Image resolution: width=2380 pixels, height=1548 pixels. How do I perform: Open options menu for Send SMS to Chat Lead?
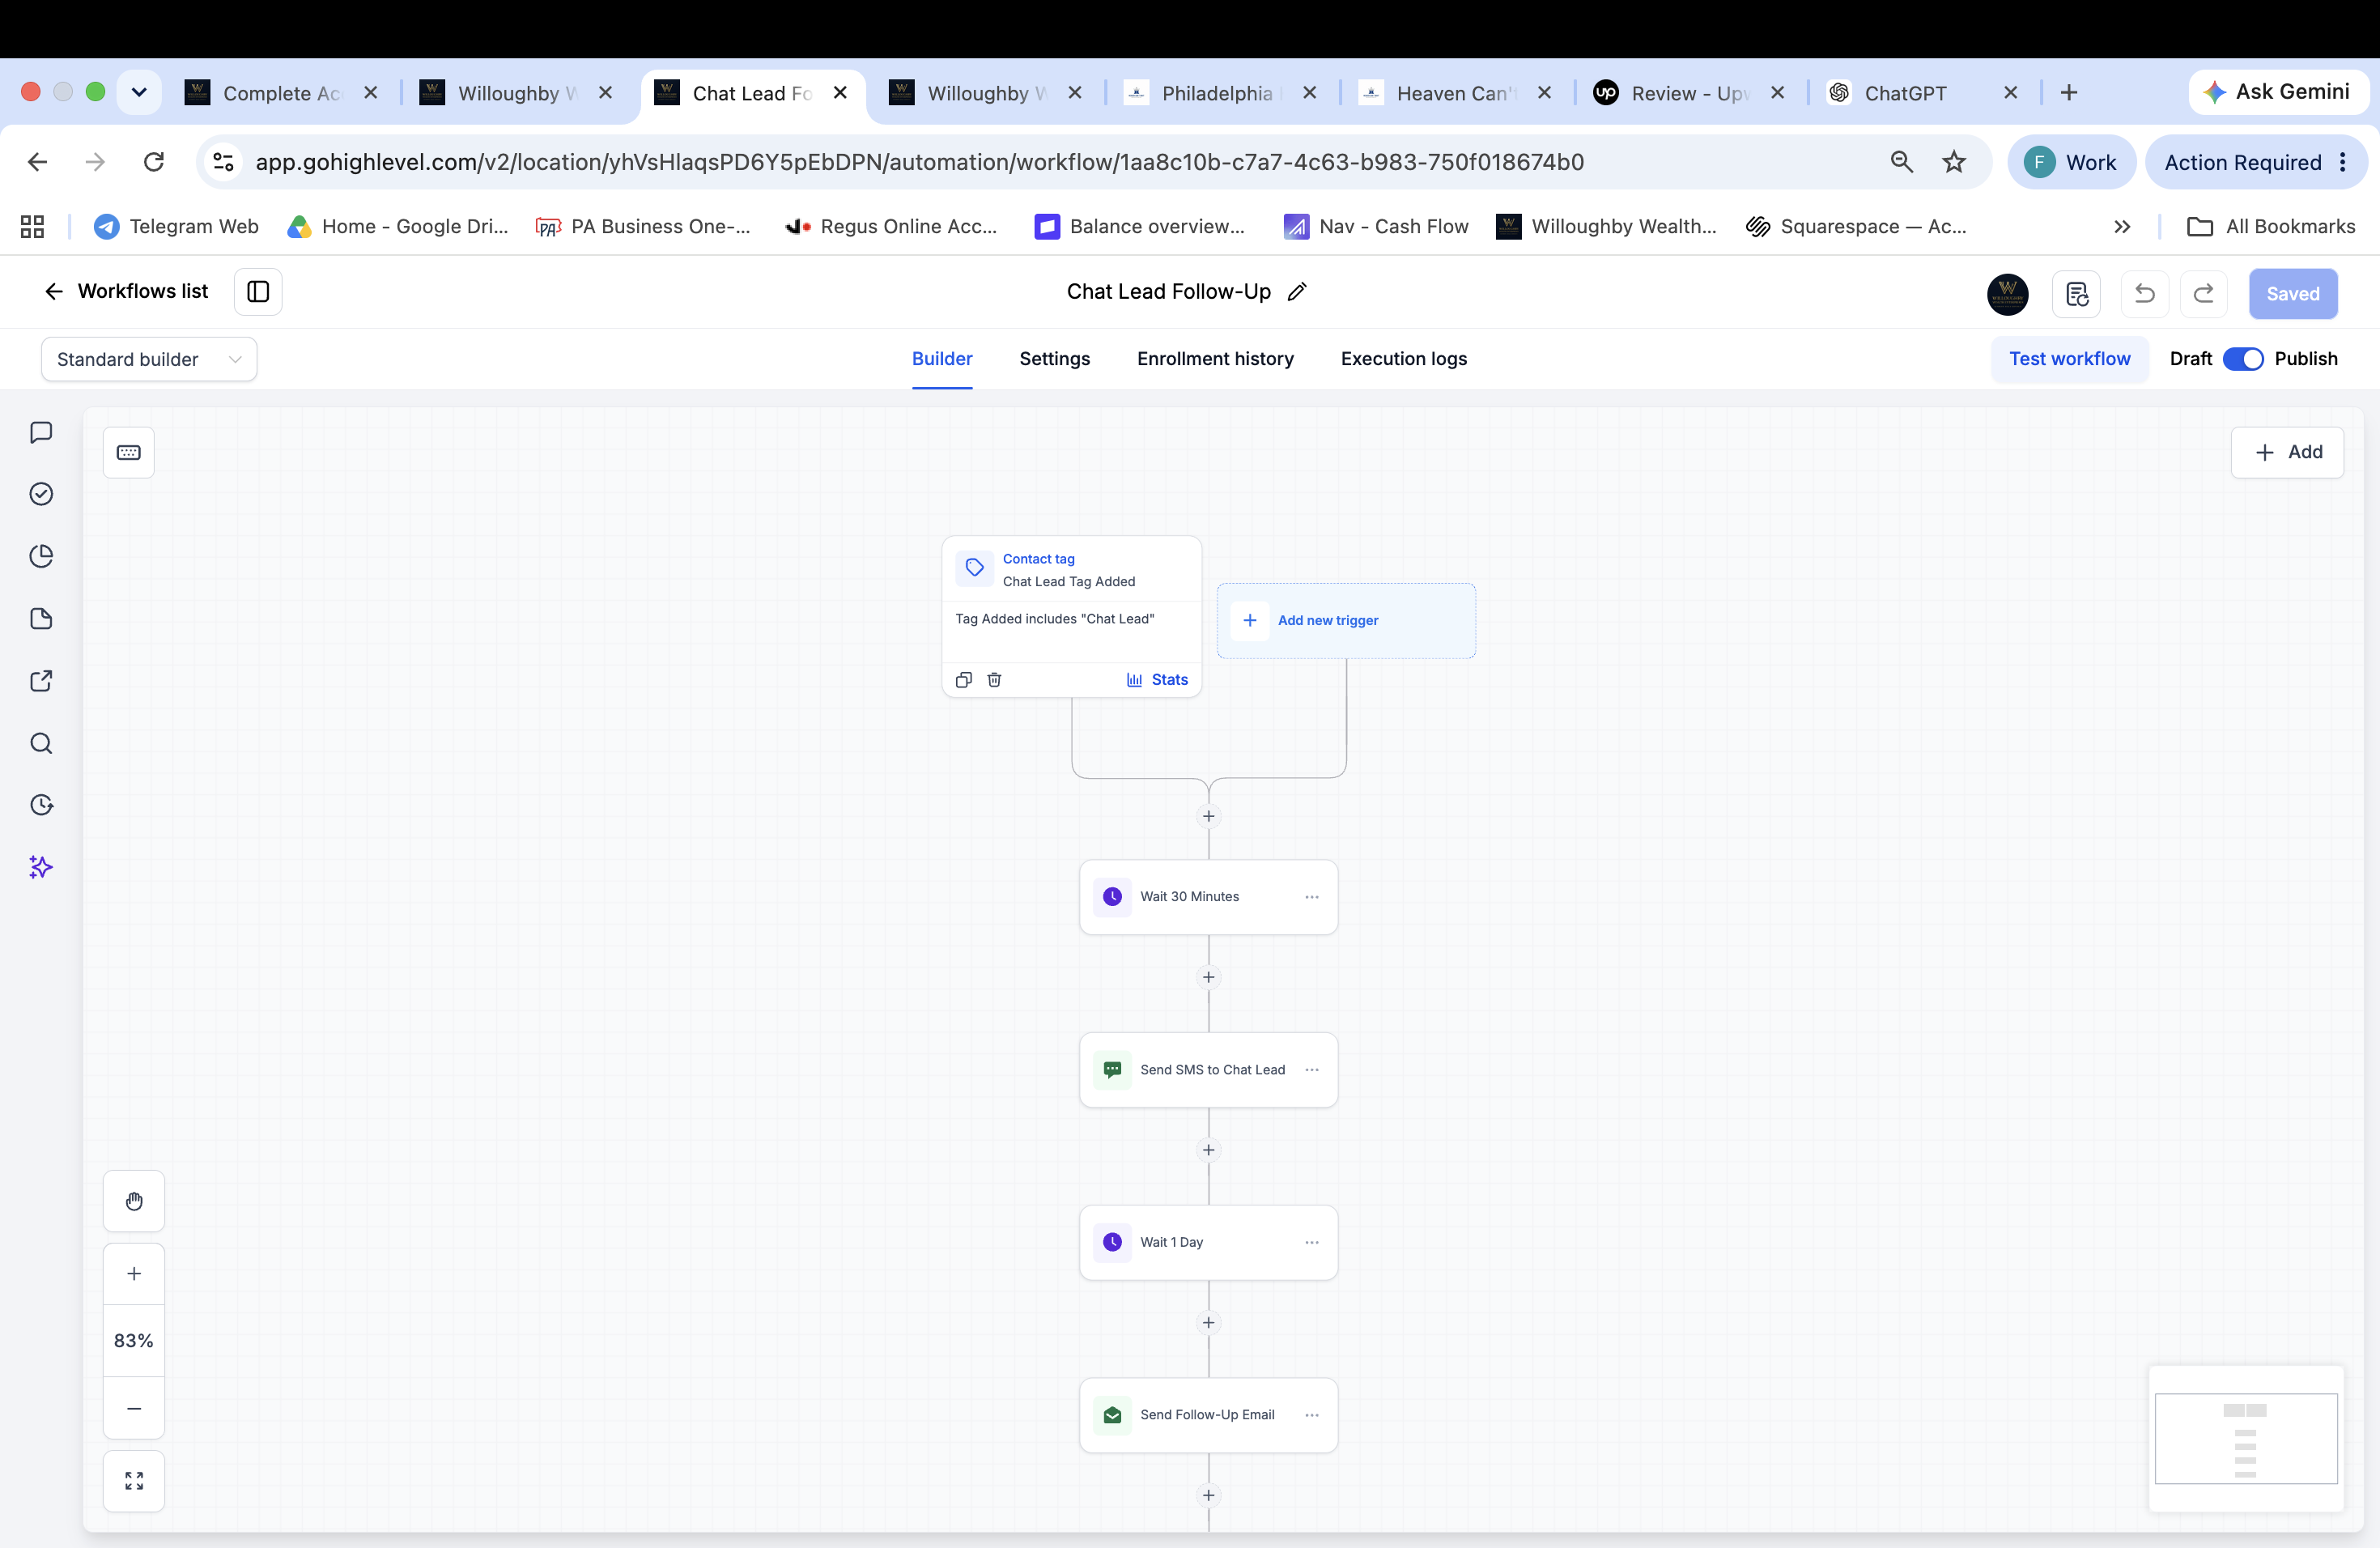tap(1312, 1070)
